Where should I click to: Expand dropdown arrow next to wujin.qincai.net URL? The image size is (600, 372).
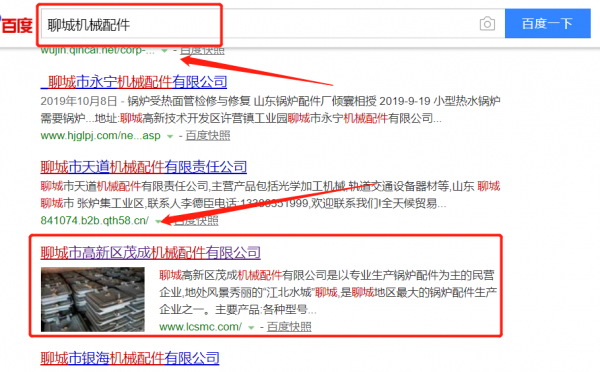tap(164, 51)
